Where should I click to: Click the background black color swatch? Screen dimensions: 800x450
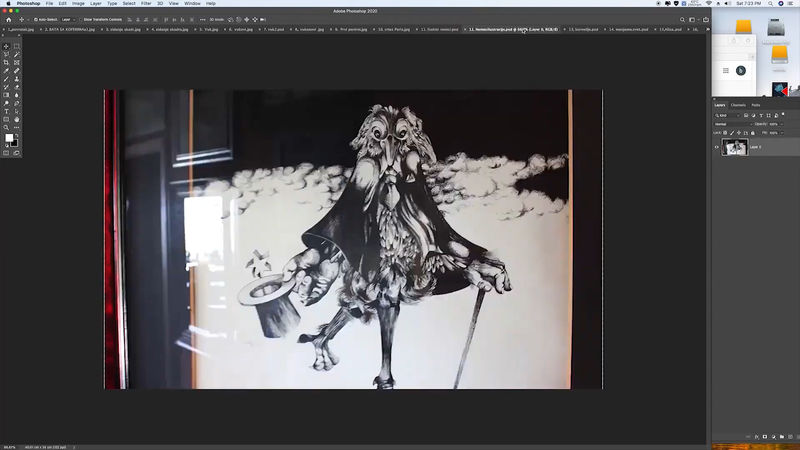15,144
